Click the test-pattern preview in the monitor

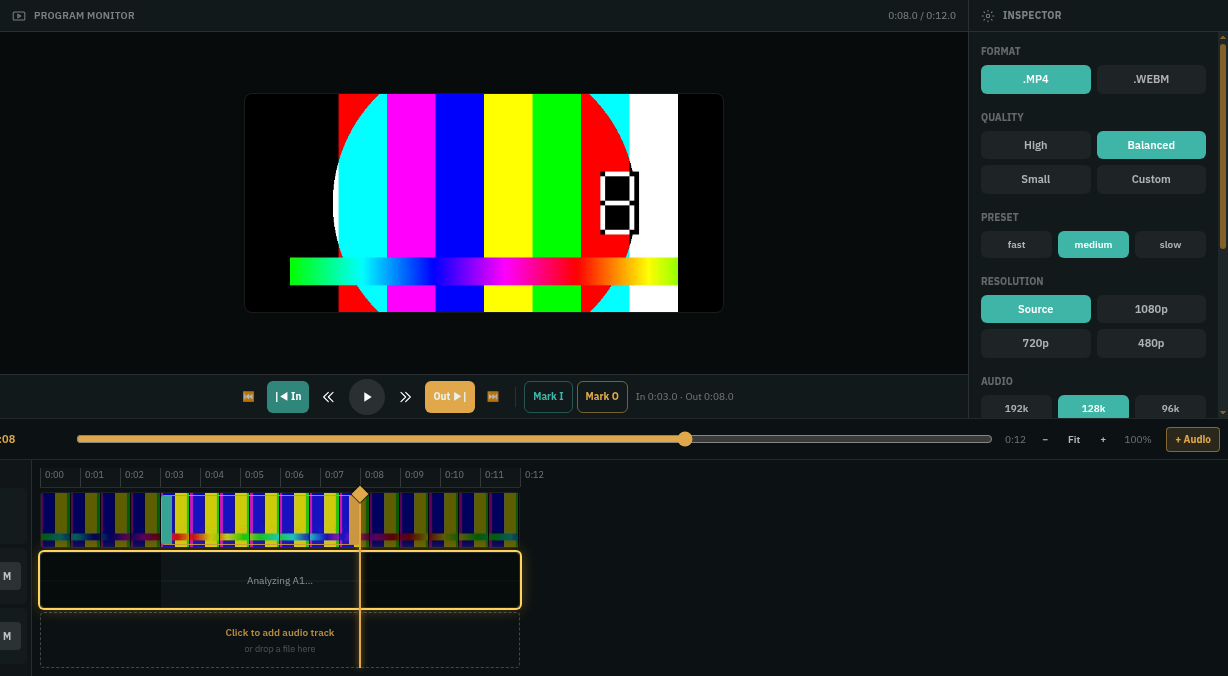(x=484, y=203)
